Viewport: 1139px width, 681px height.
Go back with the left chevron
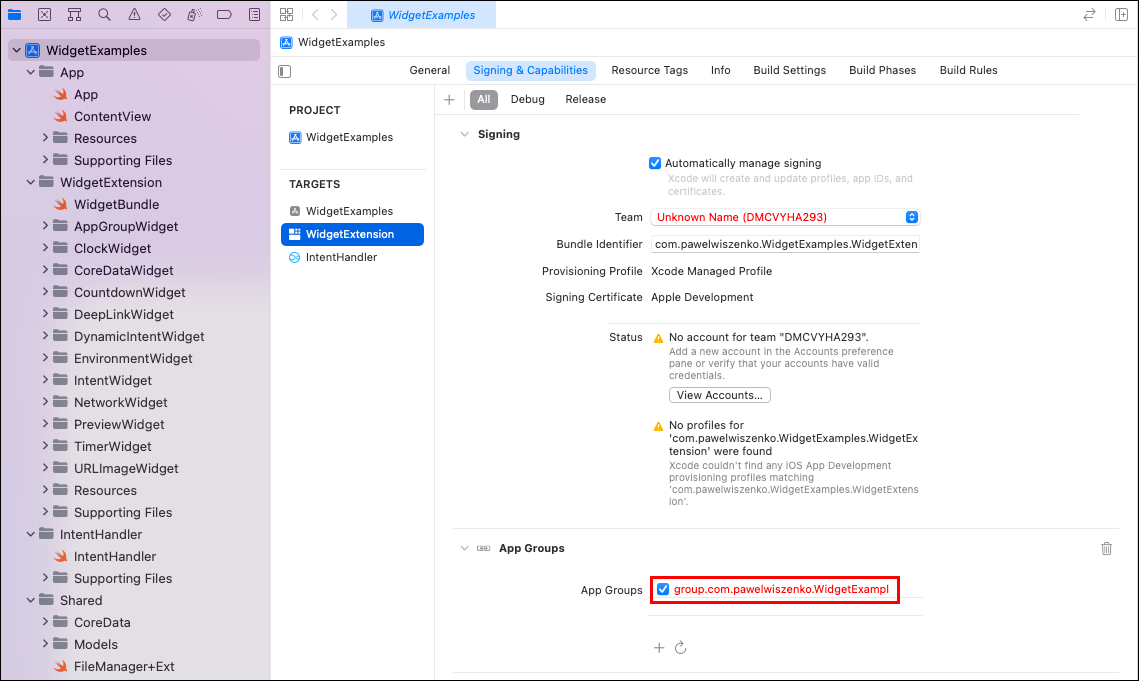point(315,15)
